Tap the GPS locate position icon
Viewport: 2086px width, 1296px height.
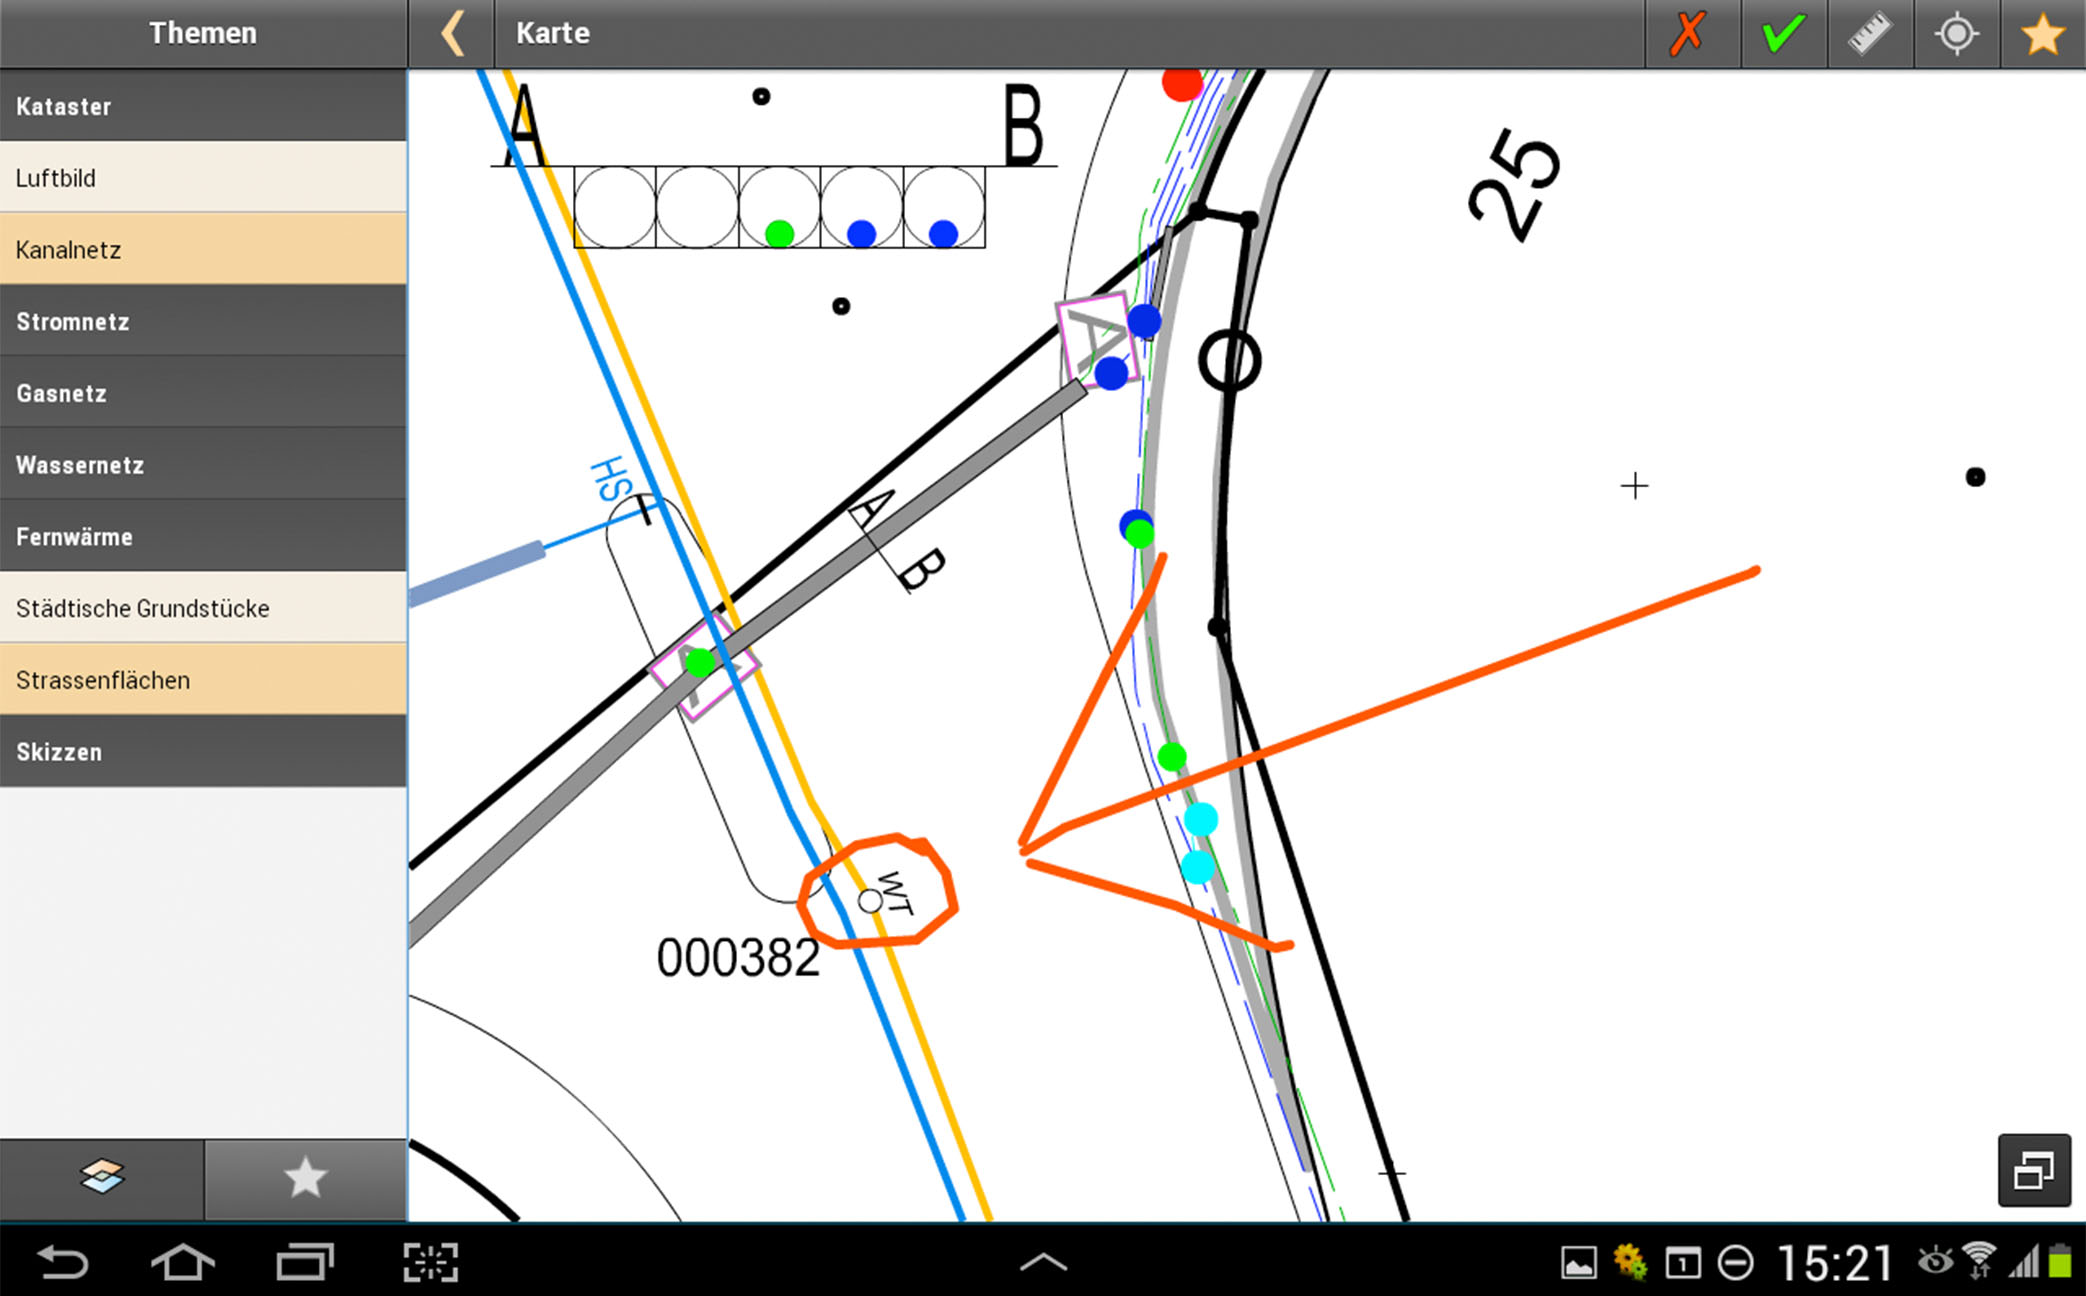[x=1956, y=34]
